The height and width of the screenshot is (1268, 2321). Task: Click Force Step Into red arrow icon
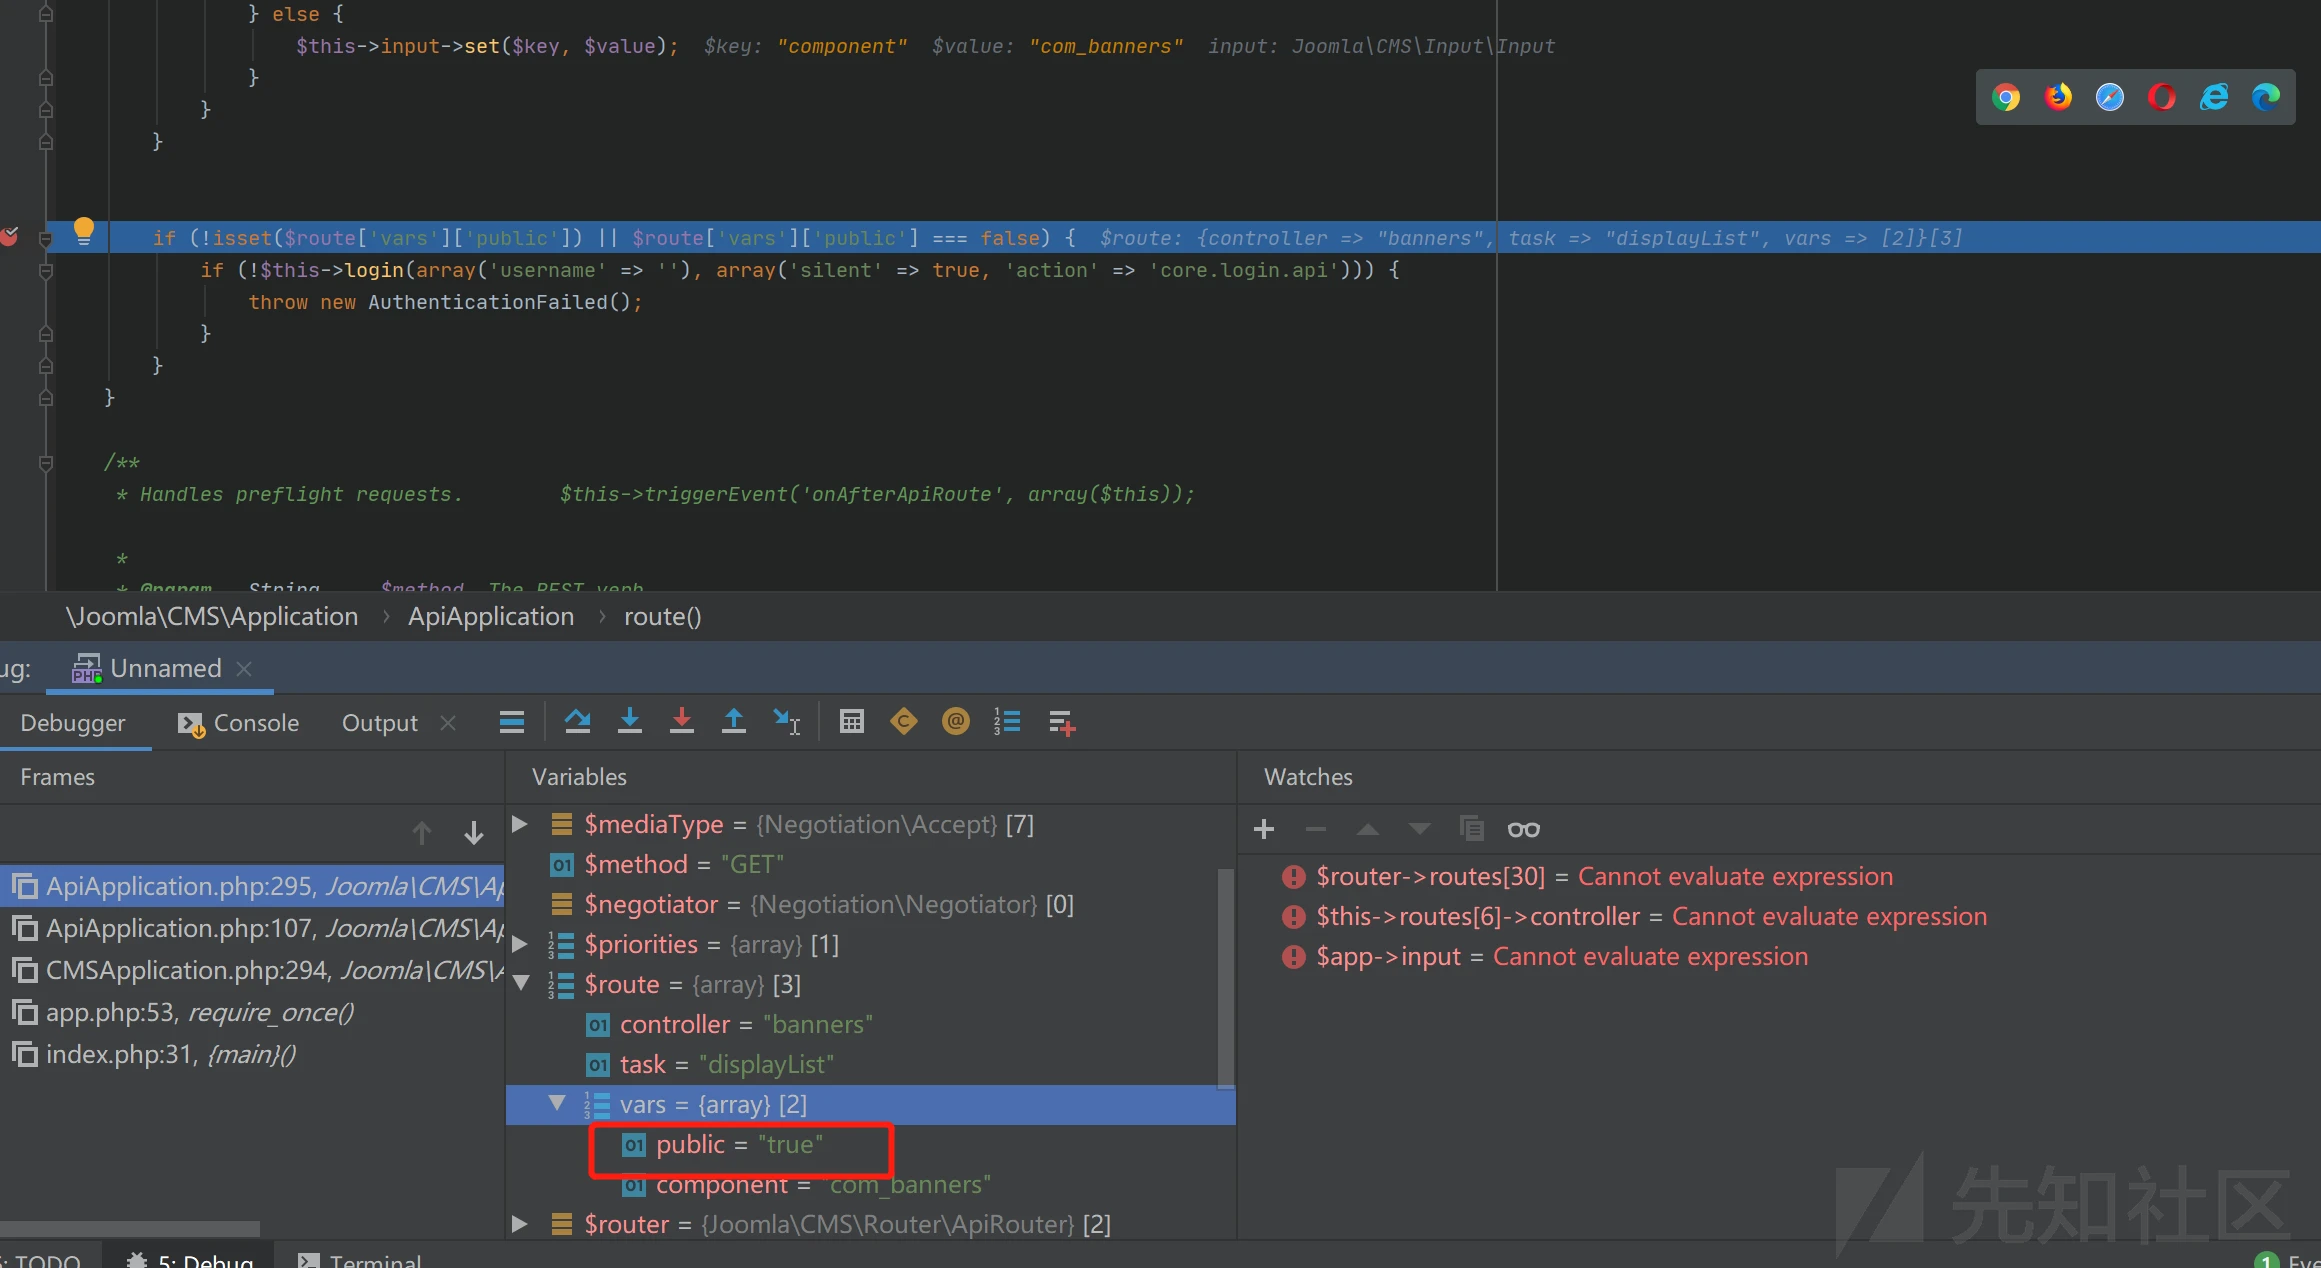tap(682, 722)
